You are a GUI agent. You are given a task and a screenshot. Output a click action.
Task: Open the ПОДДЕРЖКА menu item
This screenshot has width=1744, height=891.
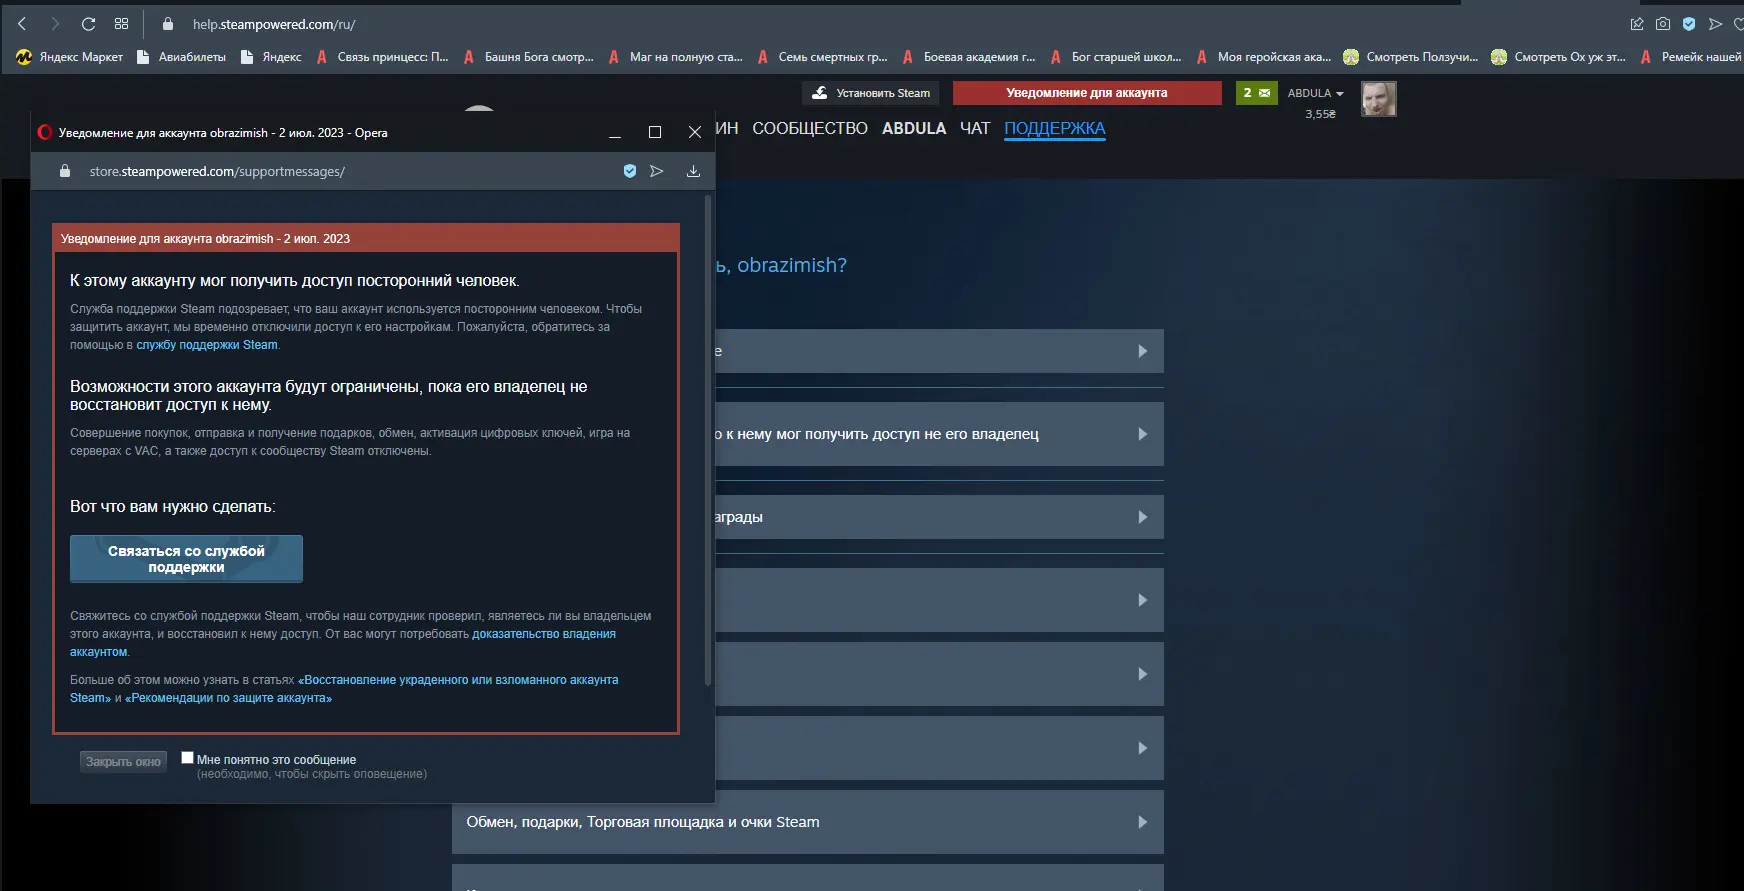coord(1055,128)
